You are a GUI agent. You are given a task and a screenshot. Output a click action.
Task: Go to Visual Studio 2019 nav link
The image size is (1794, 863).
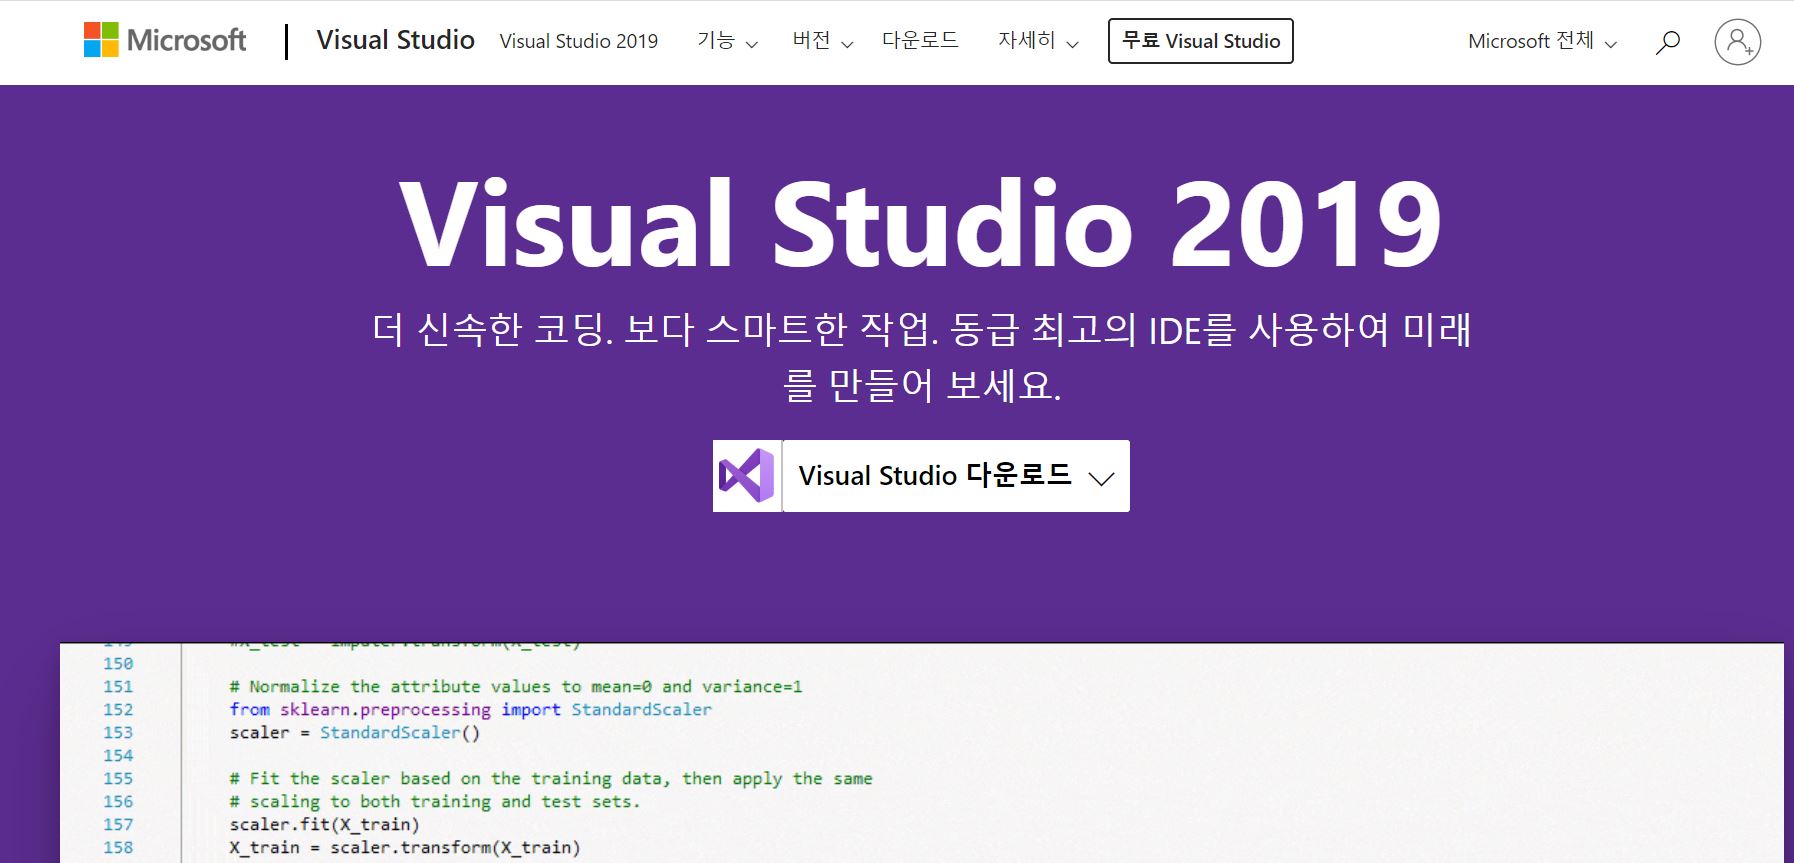[x=578, y=41]
